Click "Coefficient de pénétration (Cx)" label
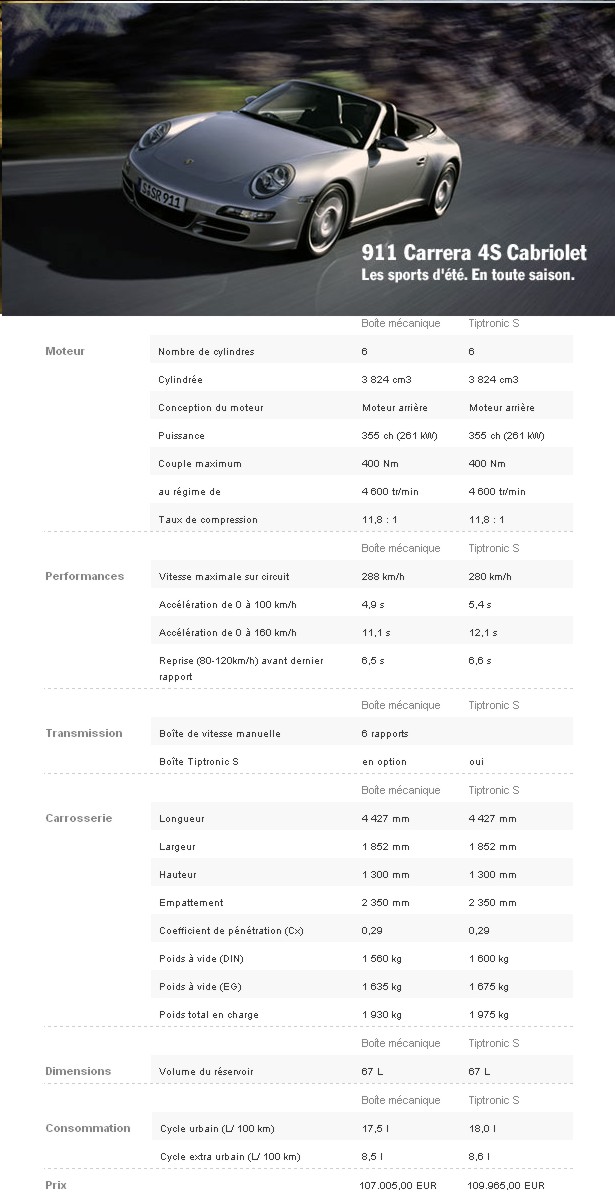Viewport: 615px width, 1196px height. (231, 931)
